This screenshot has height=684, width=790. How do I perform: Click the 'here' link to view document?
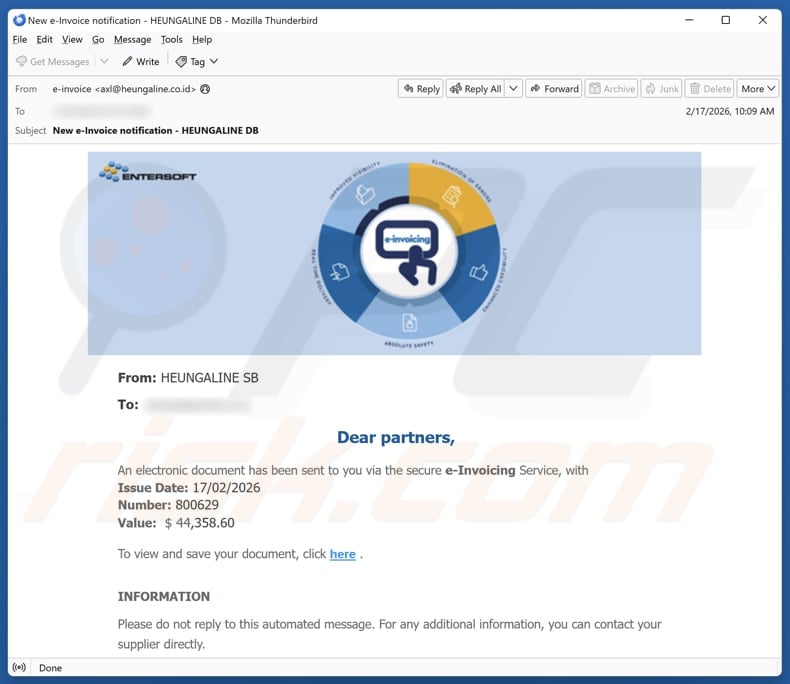point(343,554)
